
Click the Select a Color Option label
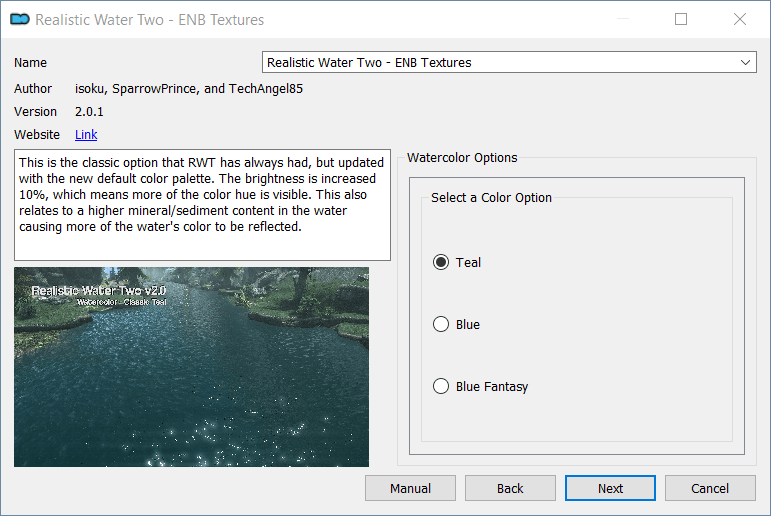491,197
